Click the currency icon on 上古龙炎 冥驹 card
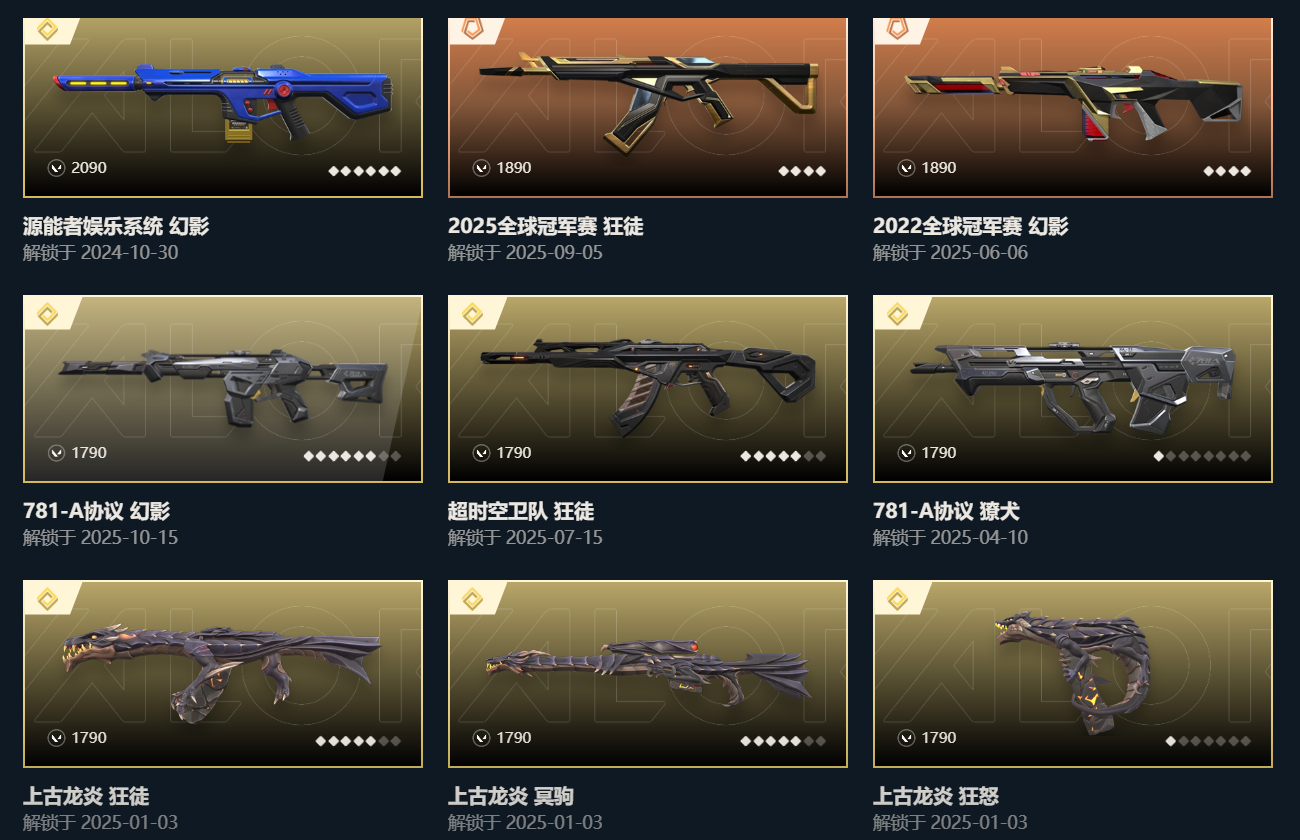 tap(482, 738)
